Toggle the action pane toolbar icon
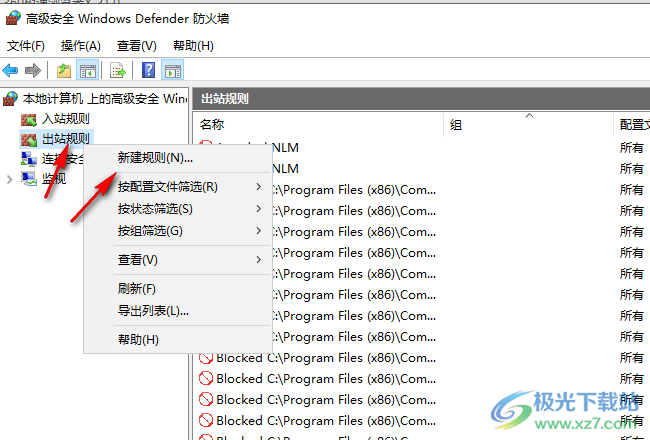 click(173, 70)
